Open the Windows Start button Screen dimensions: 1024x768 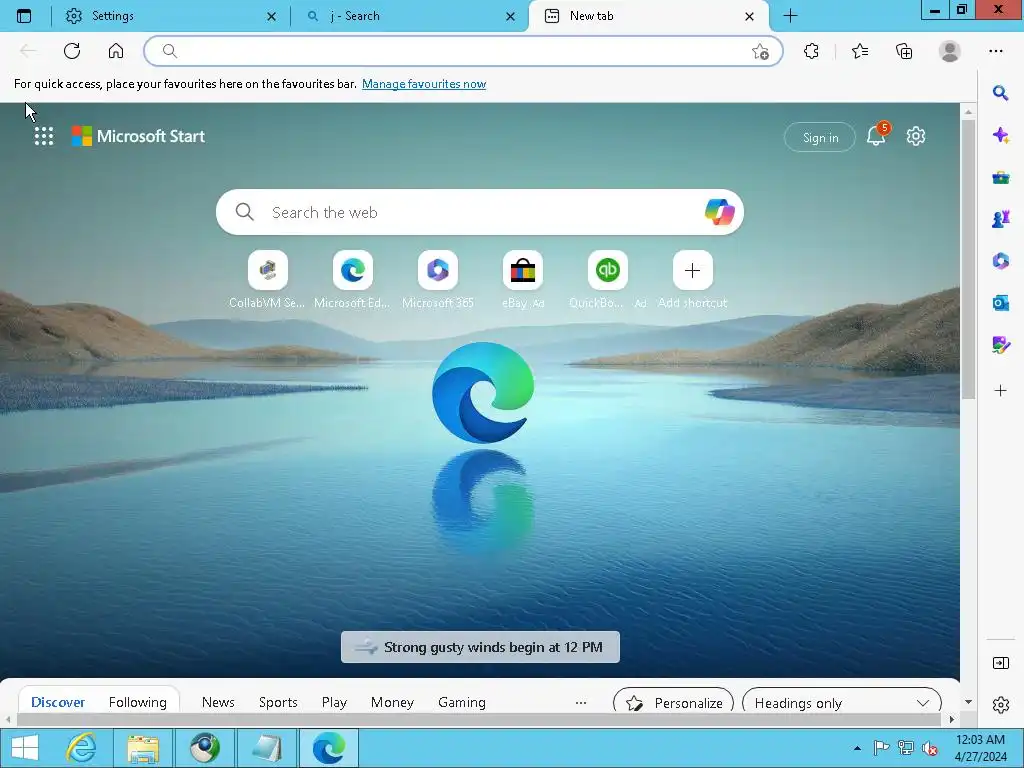25,748
